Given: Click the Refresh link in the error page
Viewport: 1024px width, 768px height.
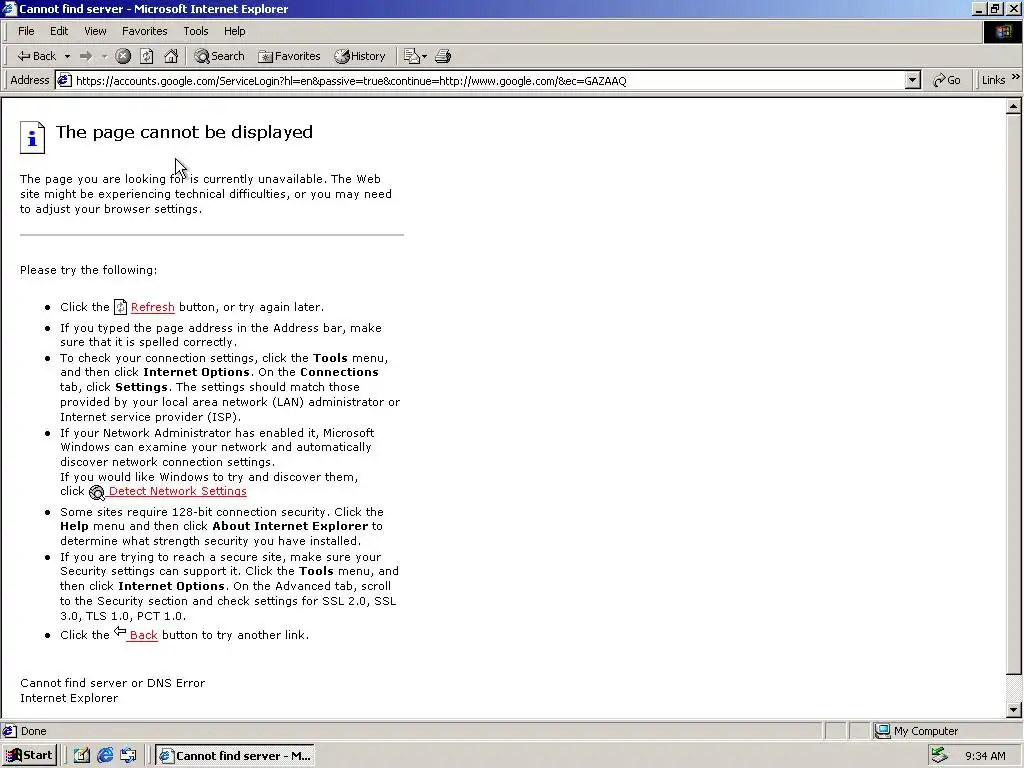Looking at the screenshot, I should click(153, 307).
